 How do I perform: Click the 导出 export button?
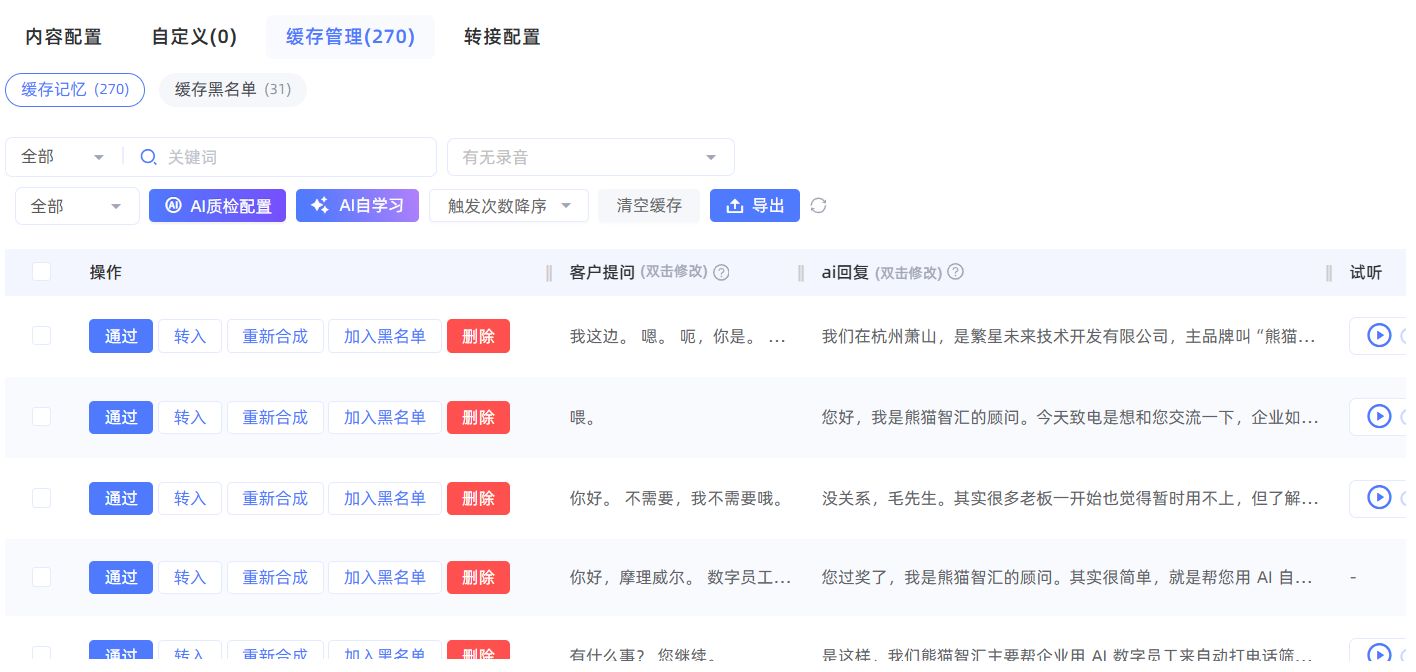pyautogui.click(x=755, y=206)
